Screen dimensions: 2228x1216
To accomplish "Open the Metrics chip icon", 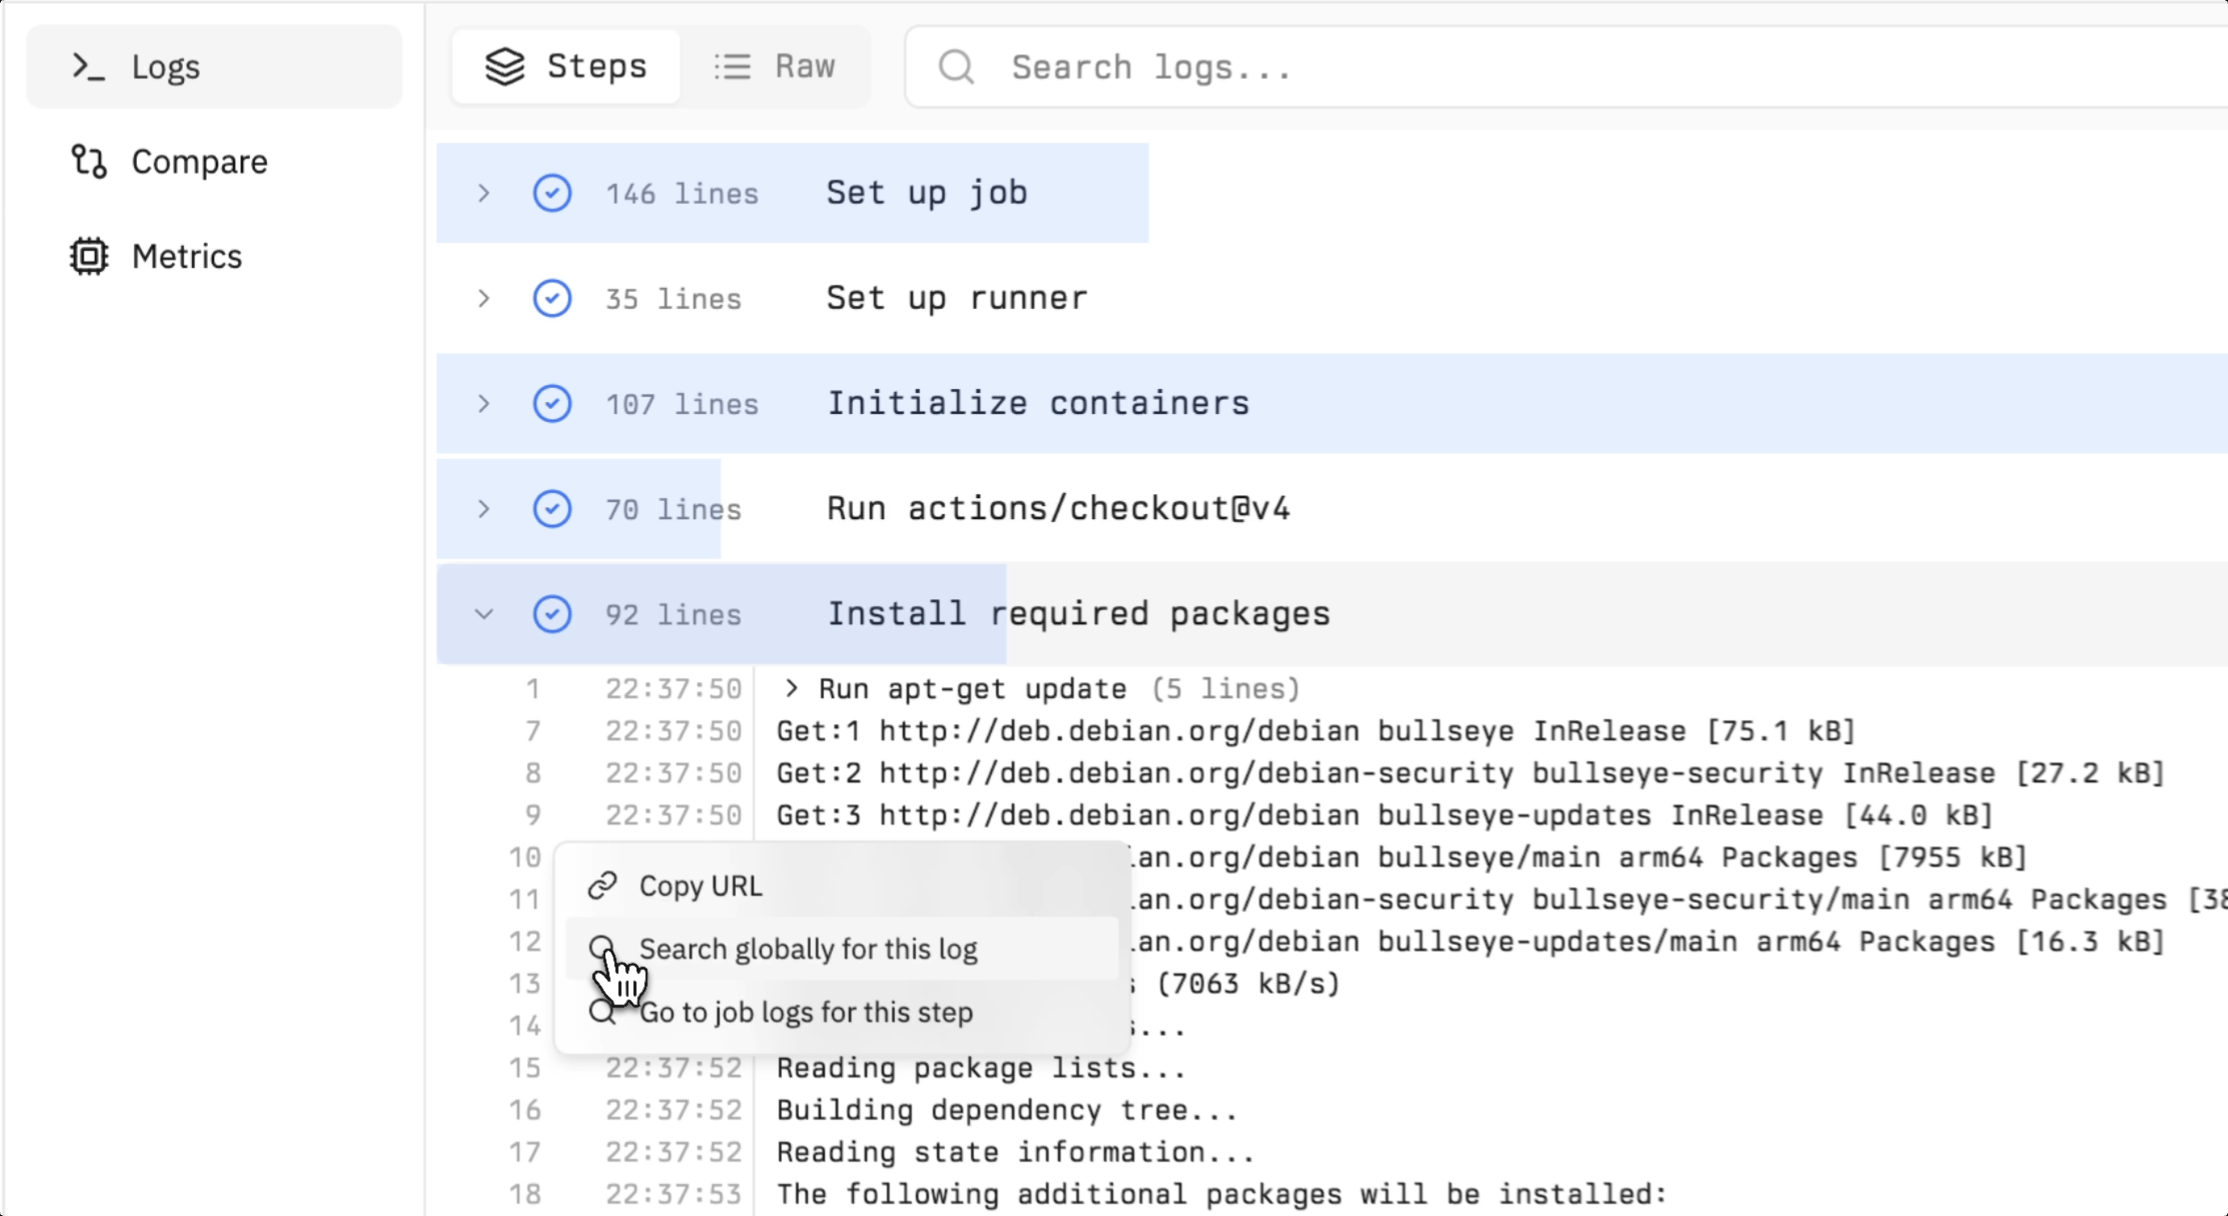I will coord(88,257).
